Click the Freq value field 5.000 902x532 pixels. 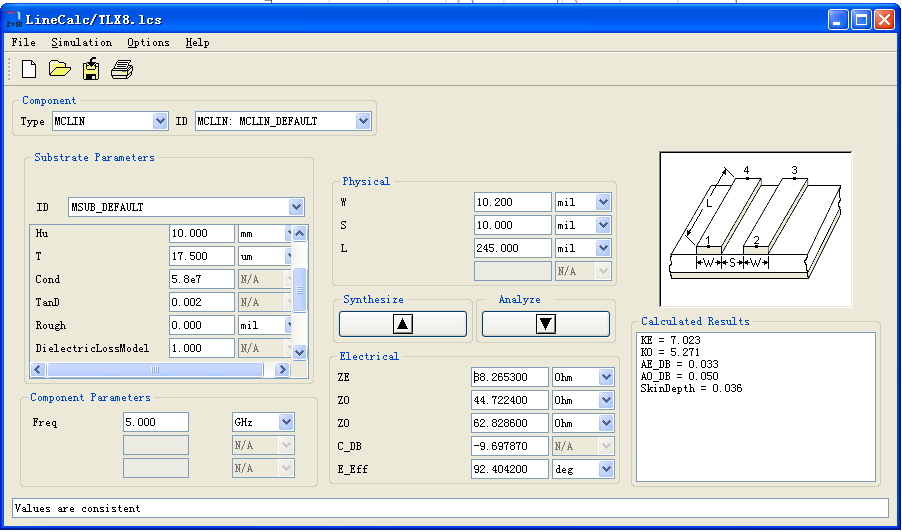click(x=156, y=422)
